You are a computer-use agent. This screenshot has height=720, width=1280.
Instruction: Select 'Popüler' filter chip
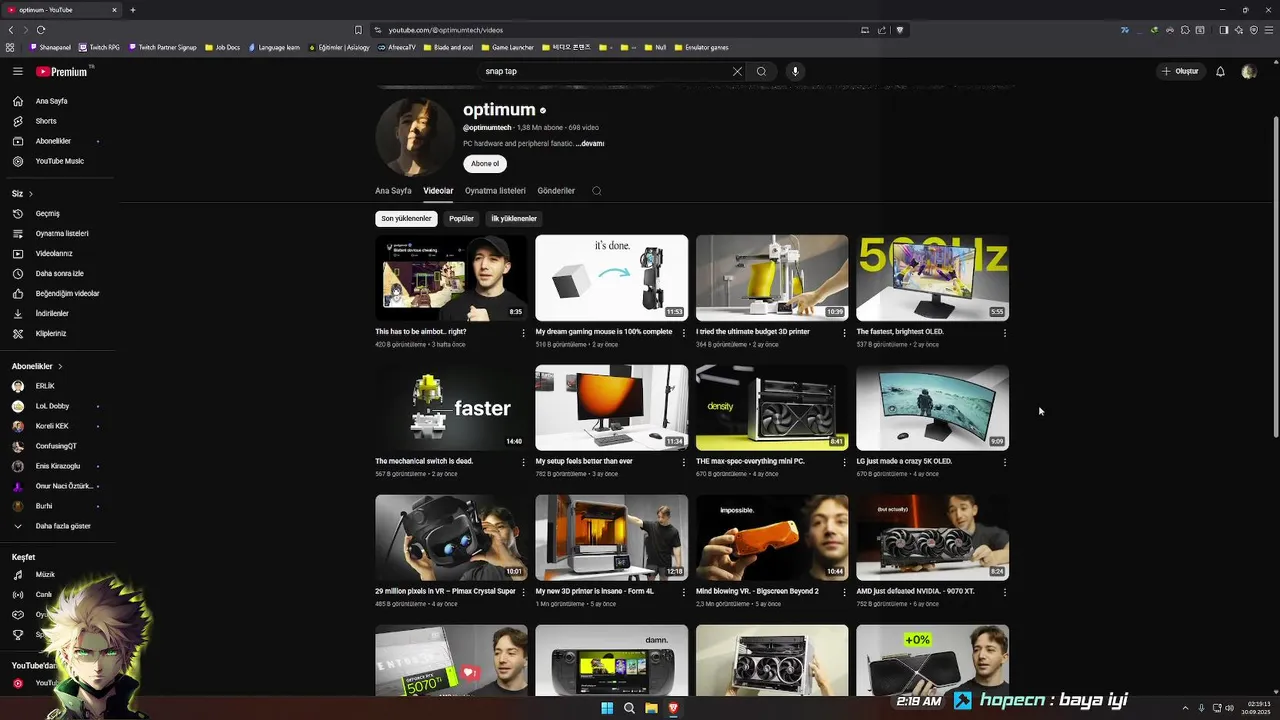(x=461, y=219)
